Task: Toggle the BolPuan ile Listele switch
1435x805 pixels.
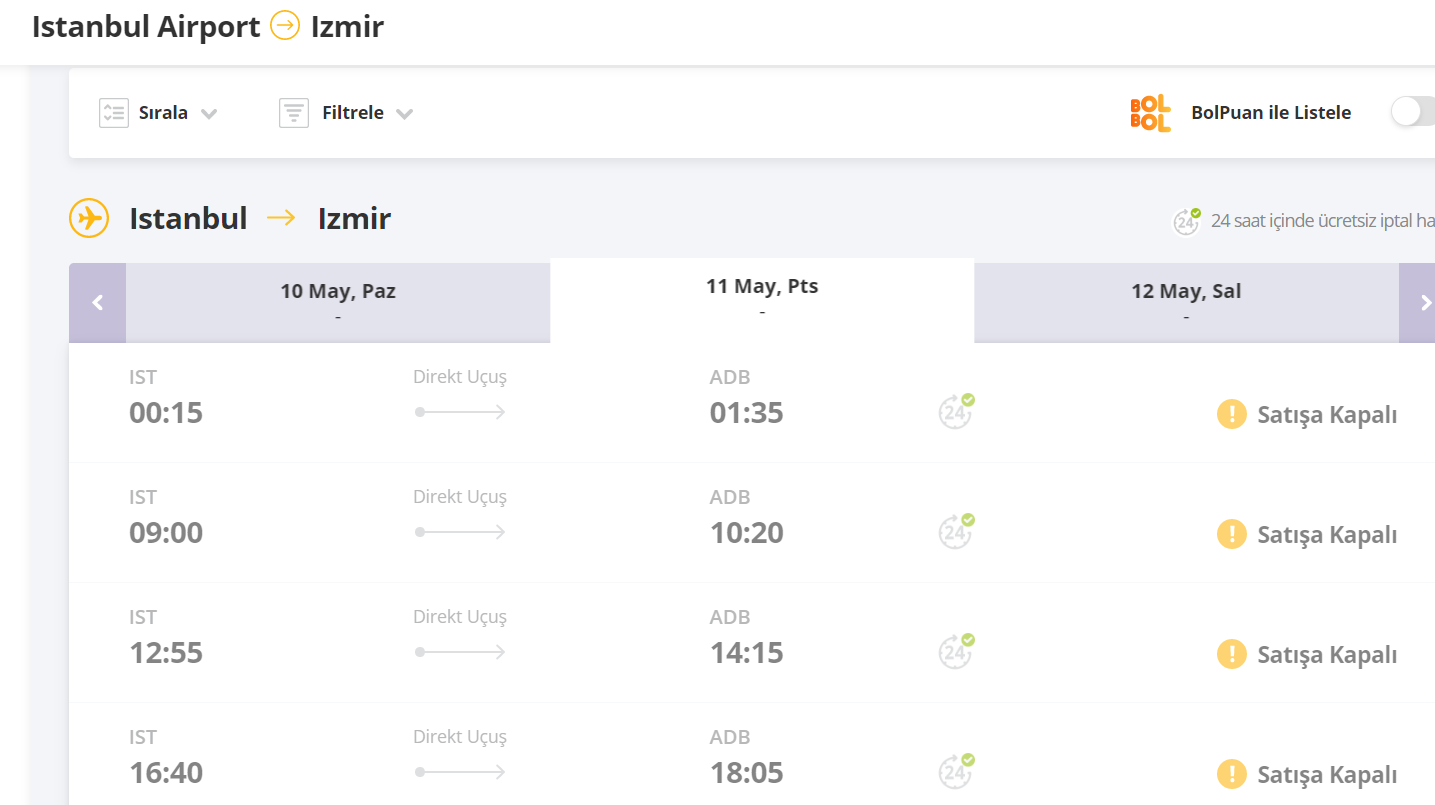Action: pyautogui.click(x=1412, y=112)
